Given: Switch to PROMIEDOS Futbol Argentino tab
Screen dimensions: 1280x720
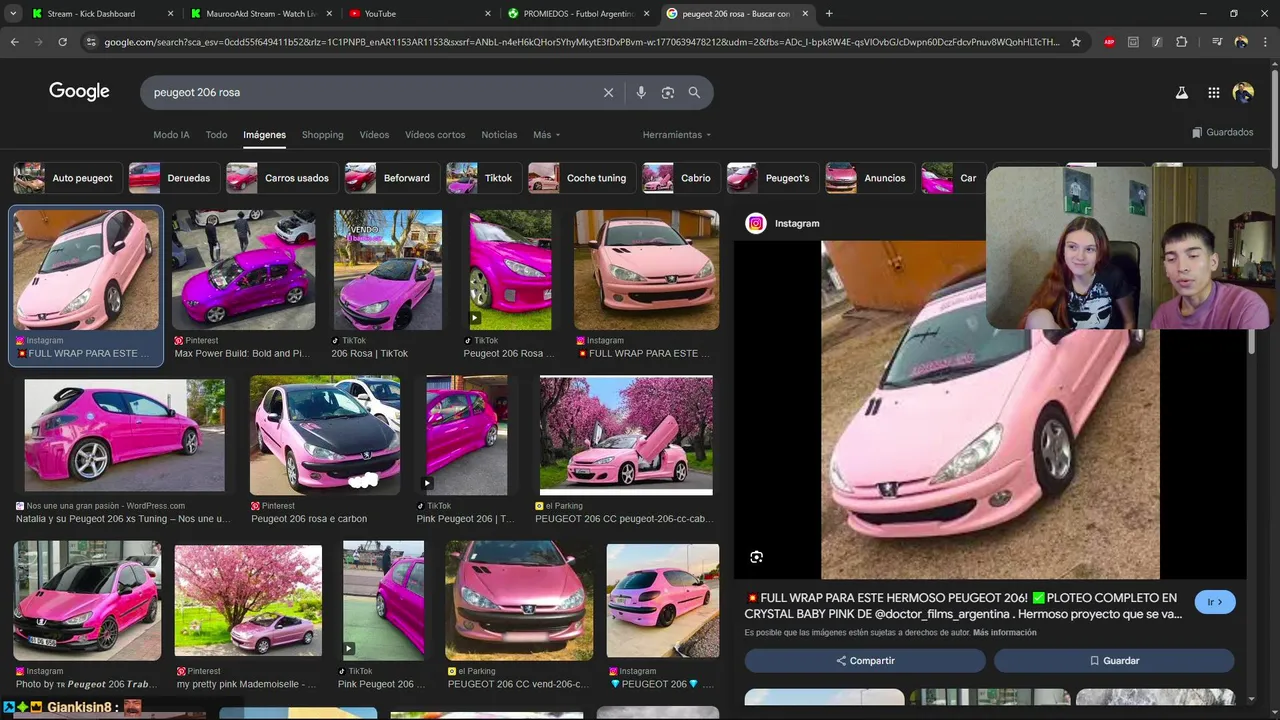Looking at the screenshot, I should [579, 14].
